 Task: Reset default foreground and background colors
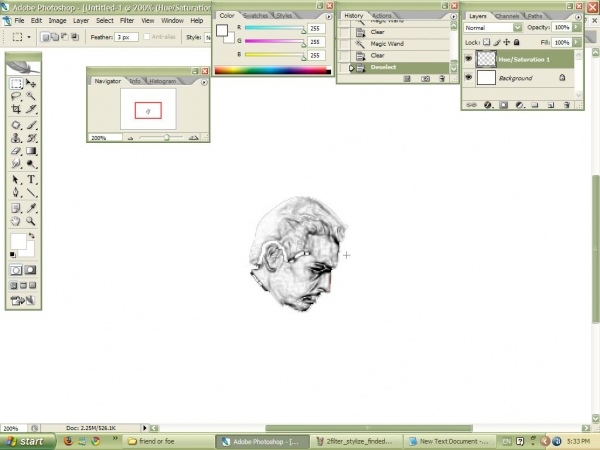click(x=13, y=254)
